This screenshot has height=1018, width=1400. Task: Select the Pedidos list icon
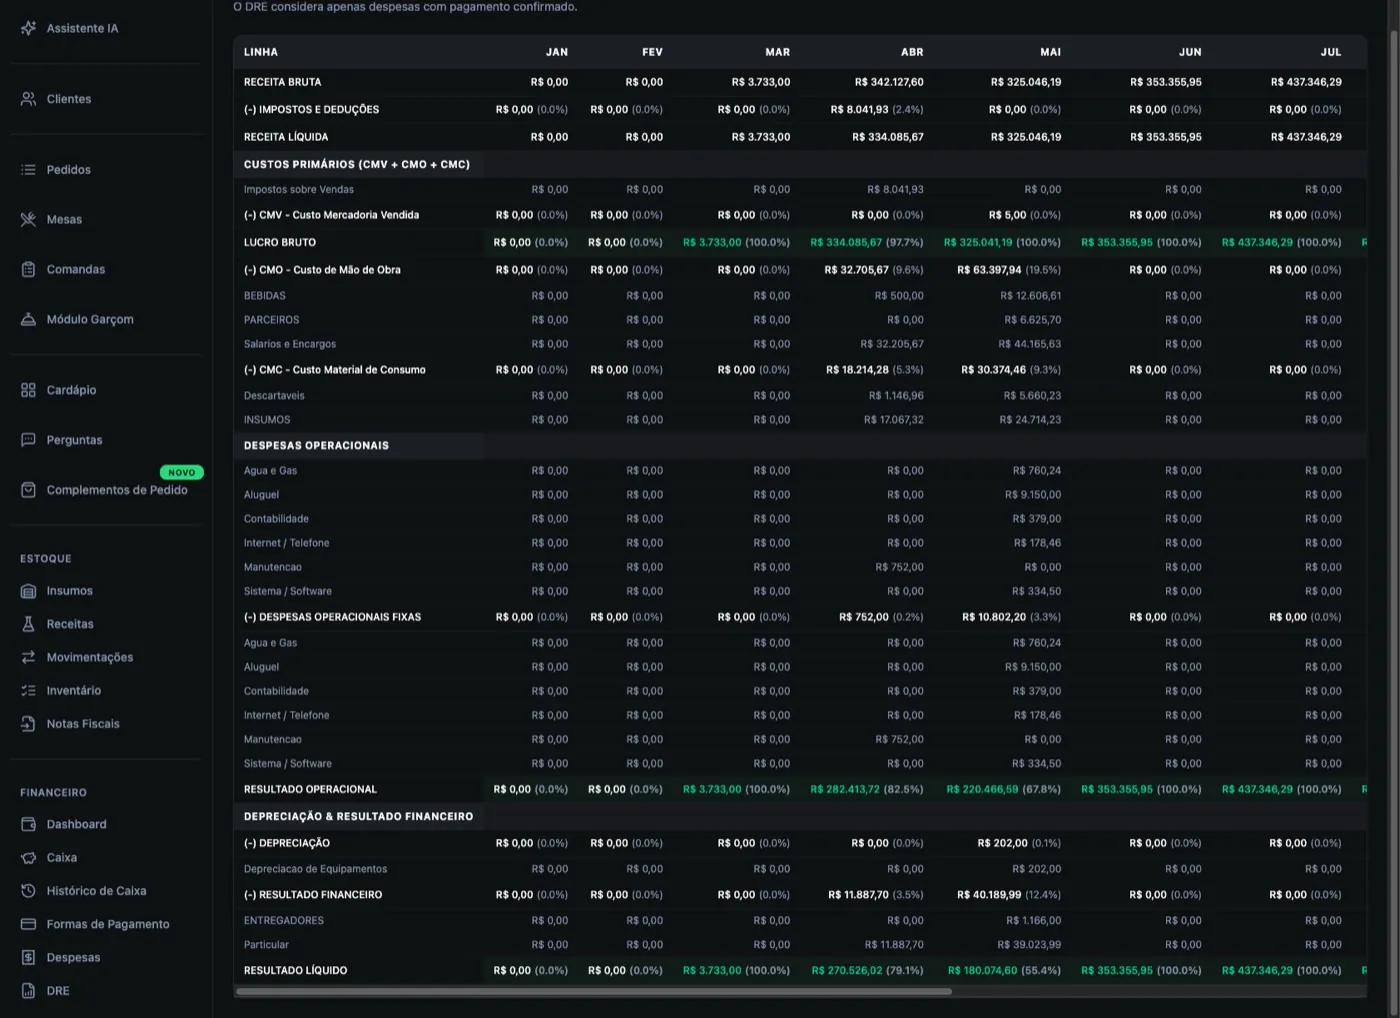coord(28,170)
